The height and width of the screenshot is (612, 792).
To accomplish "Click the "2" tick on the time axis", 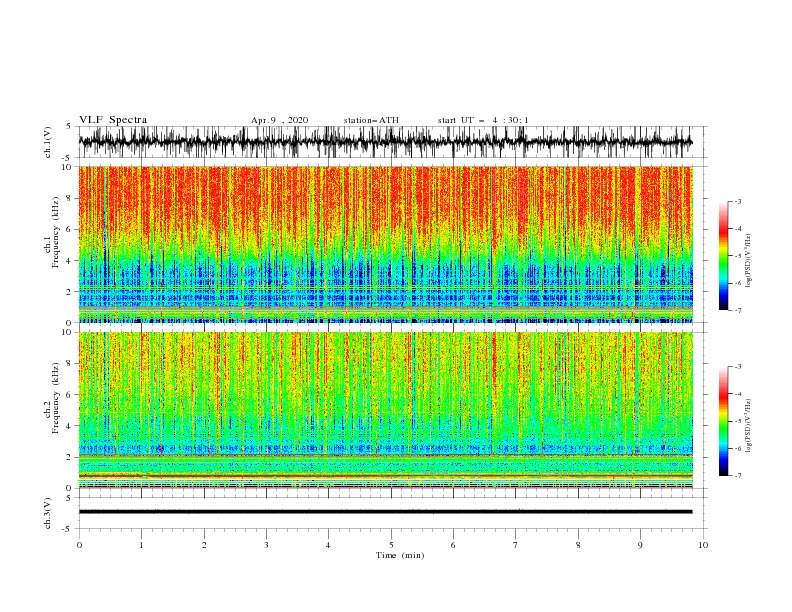I will [x=204, y=545].
